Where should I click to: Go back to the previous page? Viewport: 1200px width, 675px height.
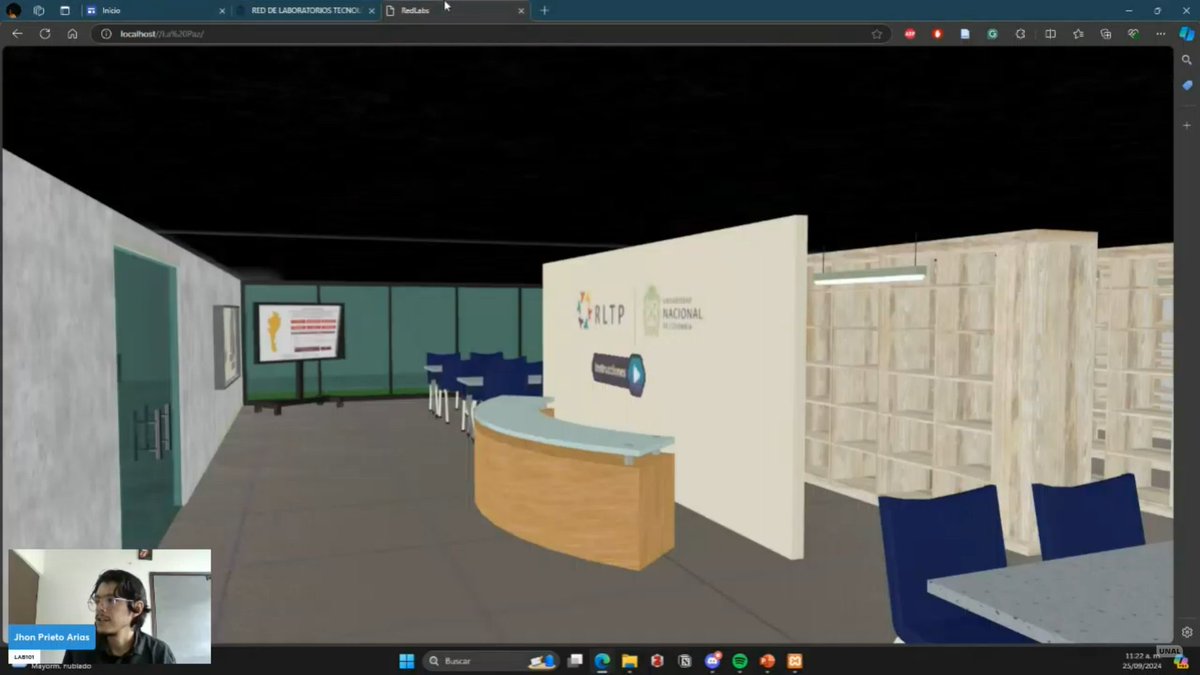click(17, 33)
